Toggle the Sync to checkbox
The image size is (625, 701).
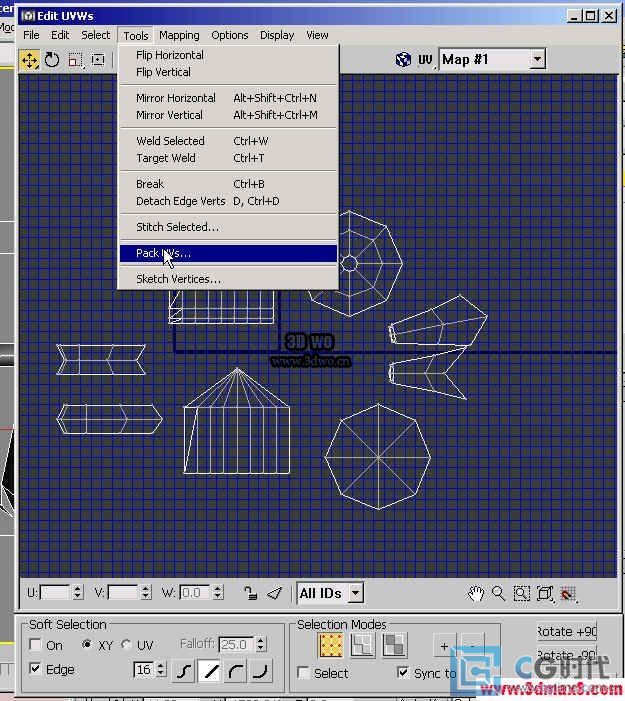pos(403,672)
